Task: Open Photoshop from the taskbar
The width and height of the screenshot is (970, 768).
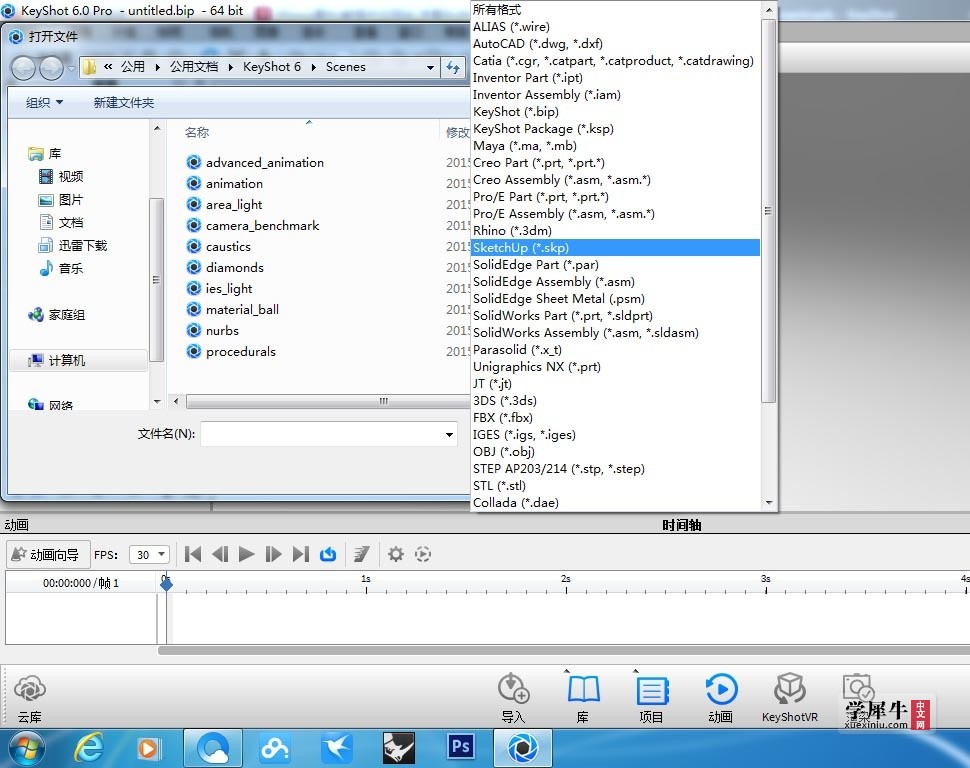Action: [461, 747]
